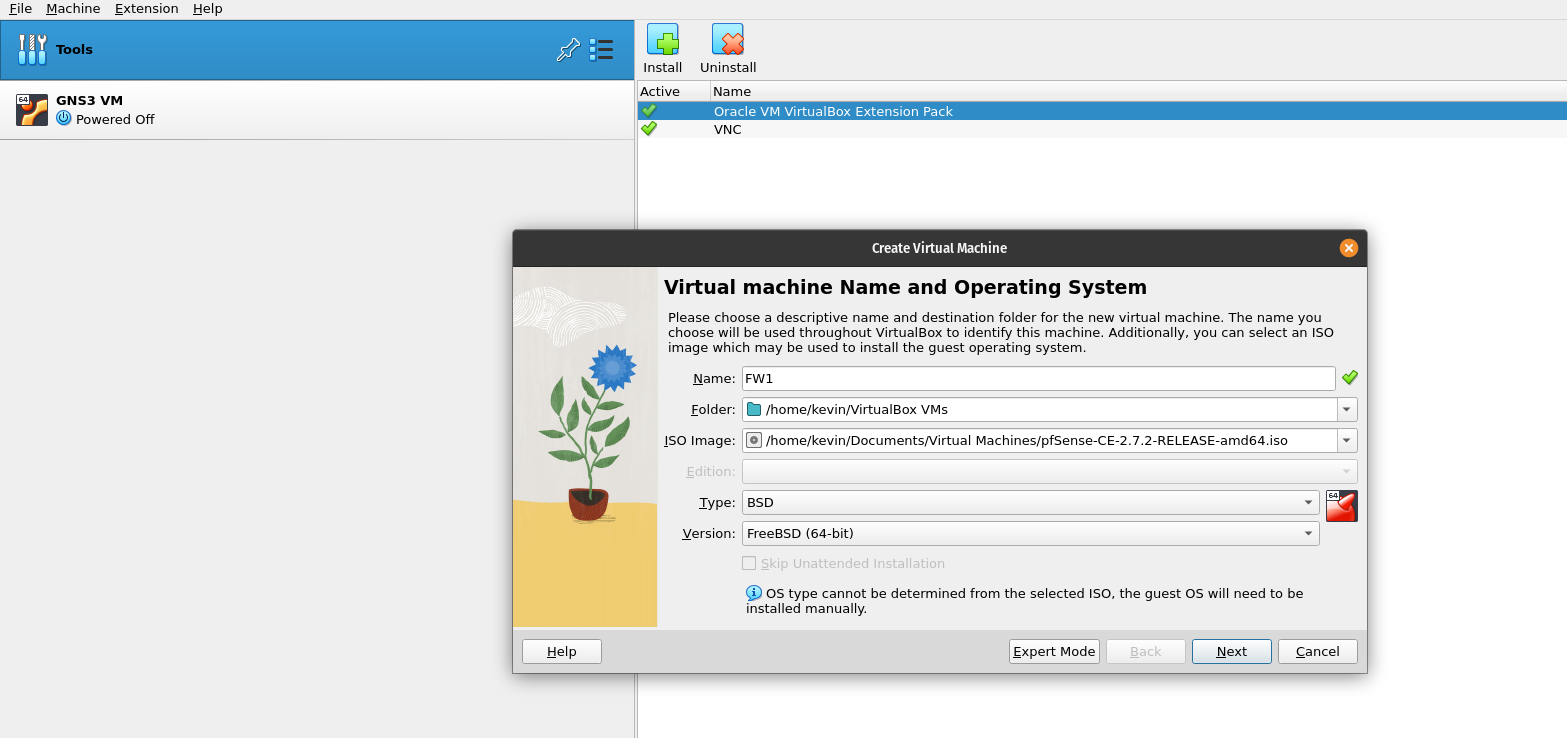Open the Type dropdown showing BSD
The image size is (1567, 738).
[x=1030, y=502]
